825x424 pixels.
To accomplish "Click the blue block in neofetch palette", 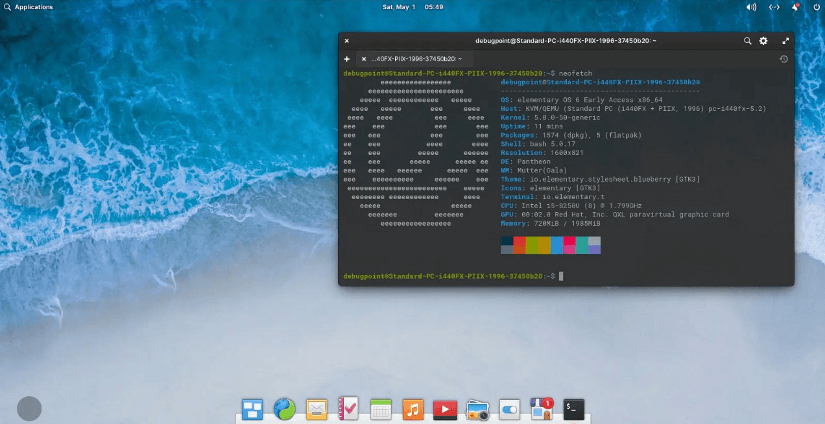I will click(x=557, y=245).
